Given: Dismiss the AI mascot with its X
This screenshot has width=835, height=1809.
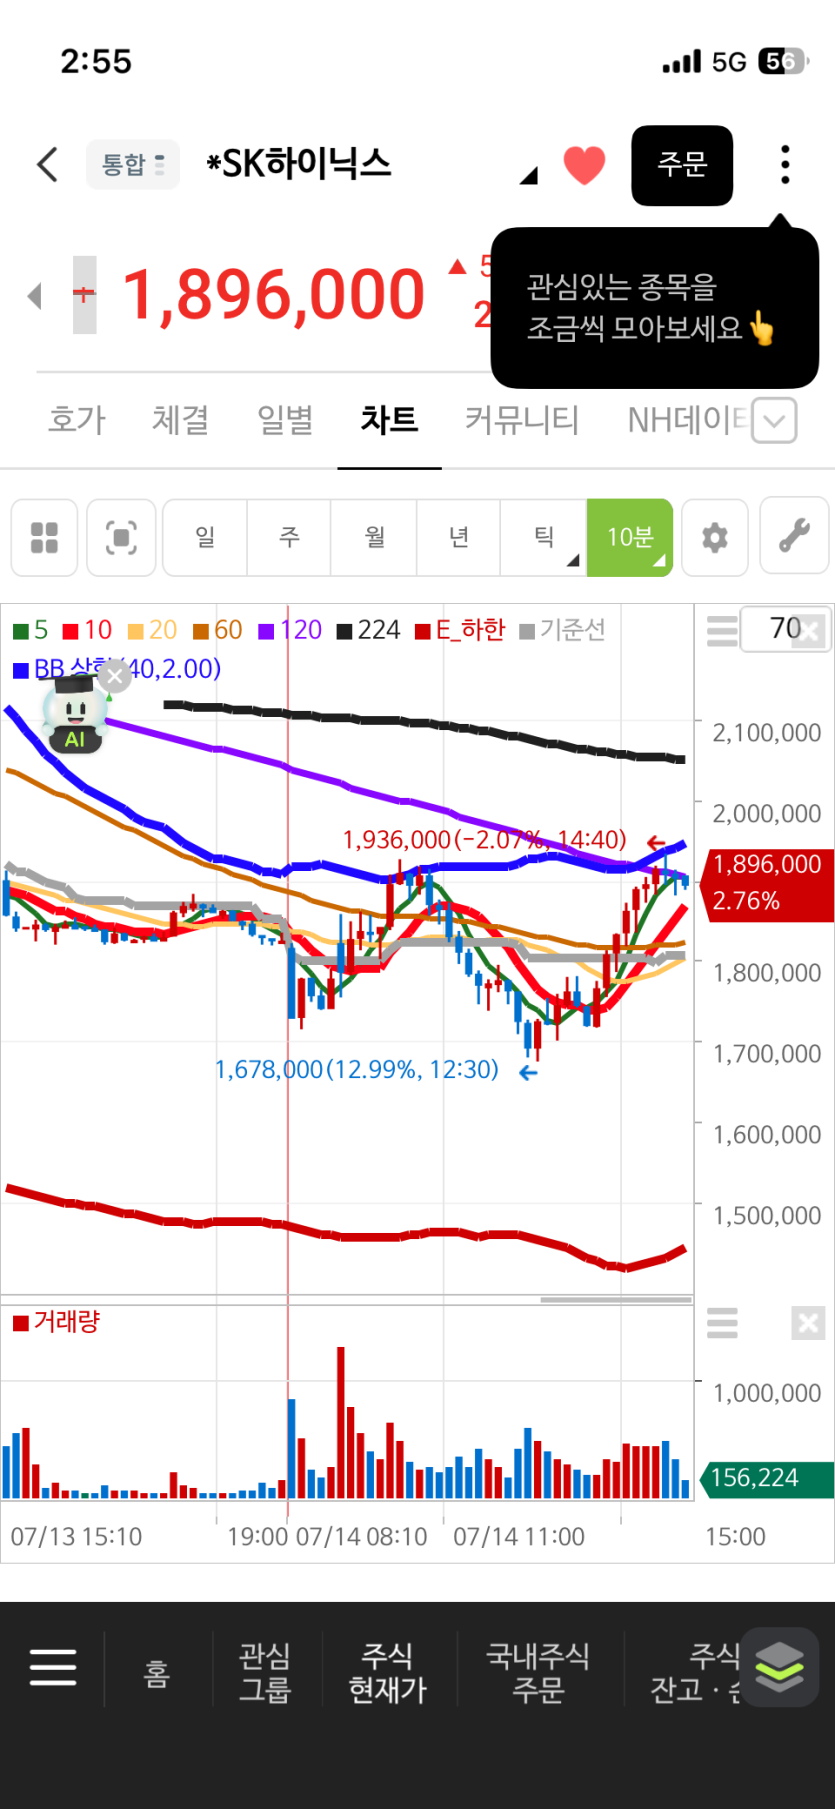Looking at the screenshot, I should coord(115,677).
